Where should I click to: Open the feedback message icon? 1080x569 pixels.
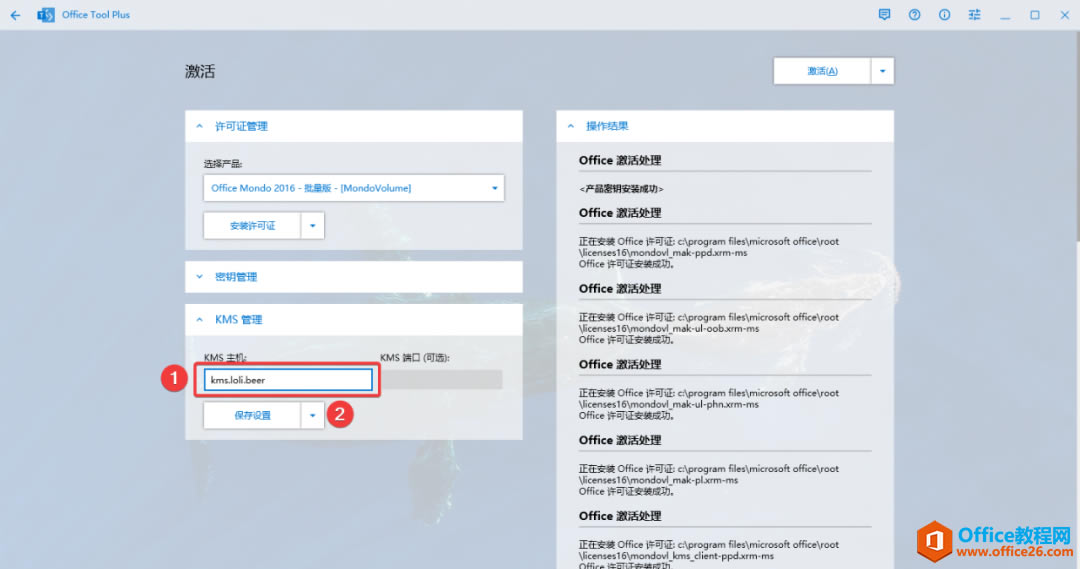tap(884, 14)
